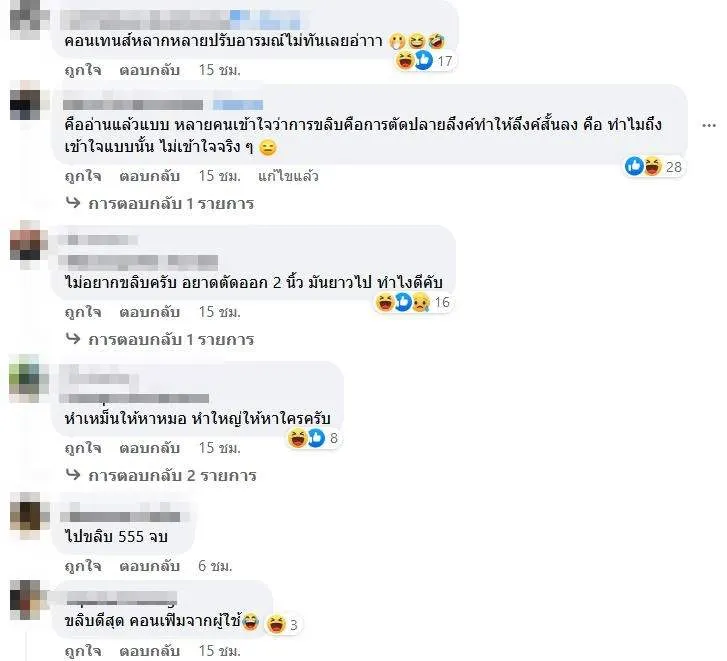The image size is (727, 661).
Task: Like the first comment with 'ถูกใจ'
Action: tap(83, 70)
